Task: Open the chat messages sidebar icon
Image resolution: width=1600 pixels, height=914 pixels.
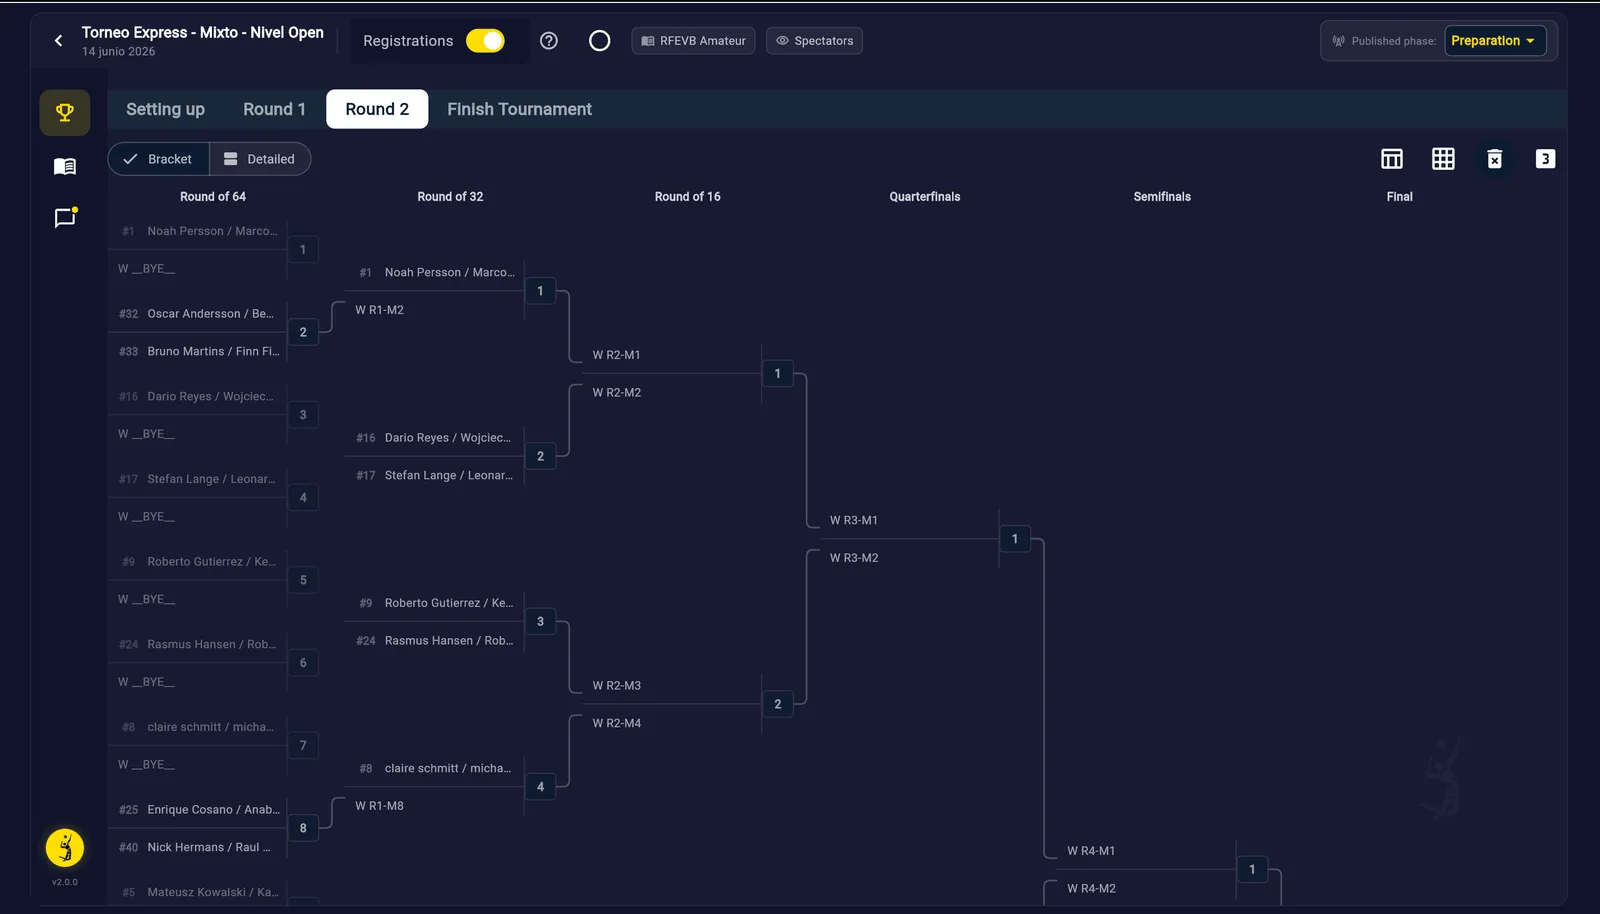Action: (65, 218)
